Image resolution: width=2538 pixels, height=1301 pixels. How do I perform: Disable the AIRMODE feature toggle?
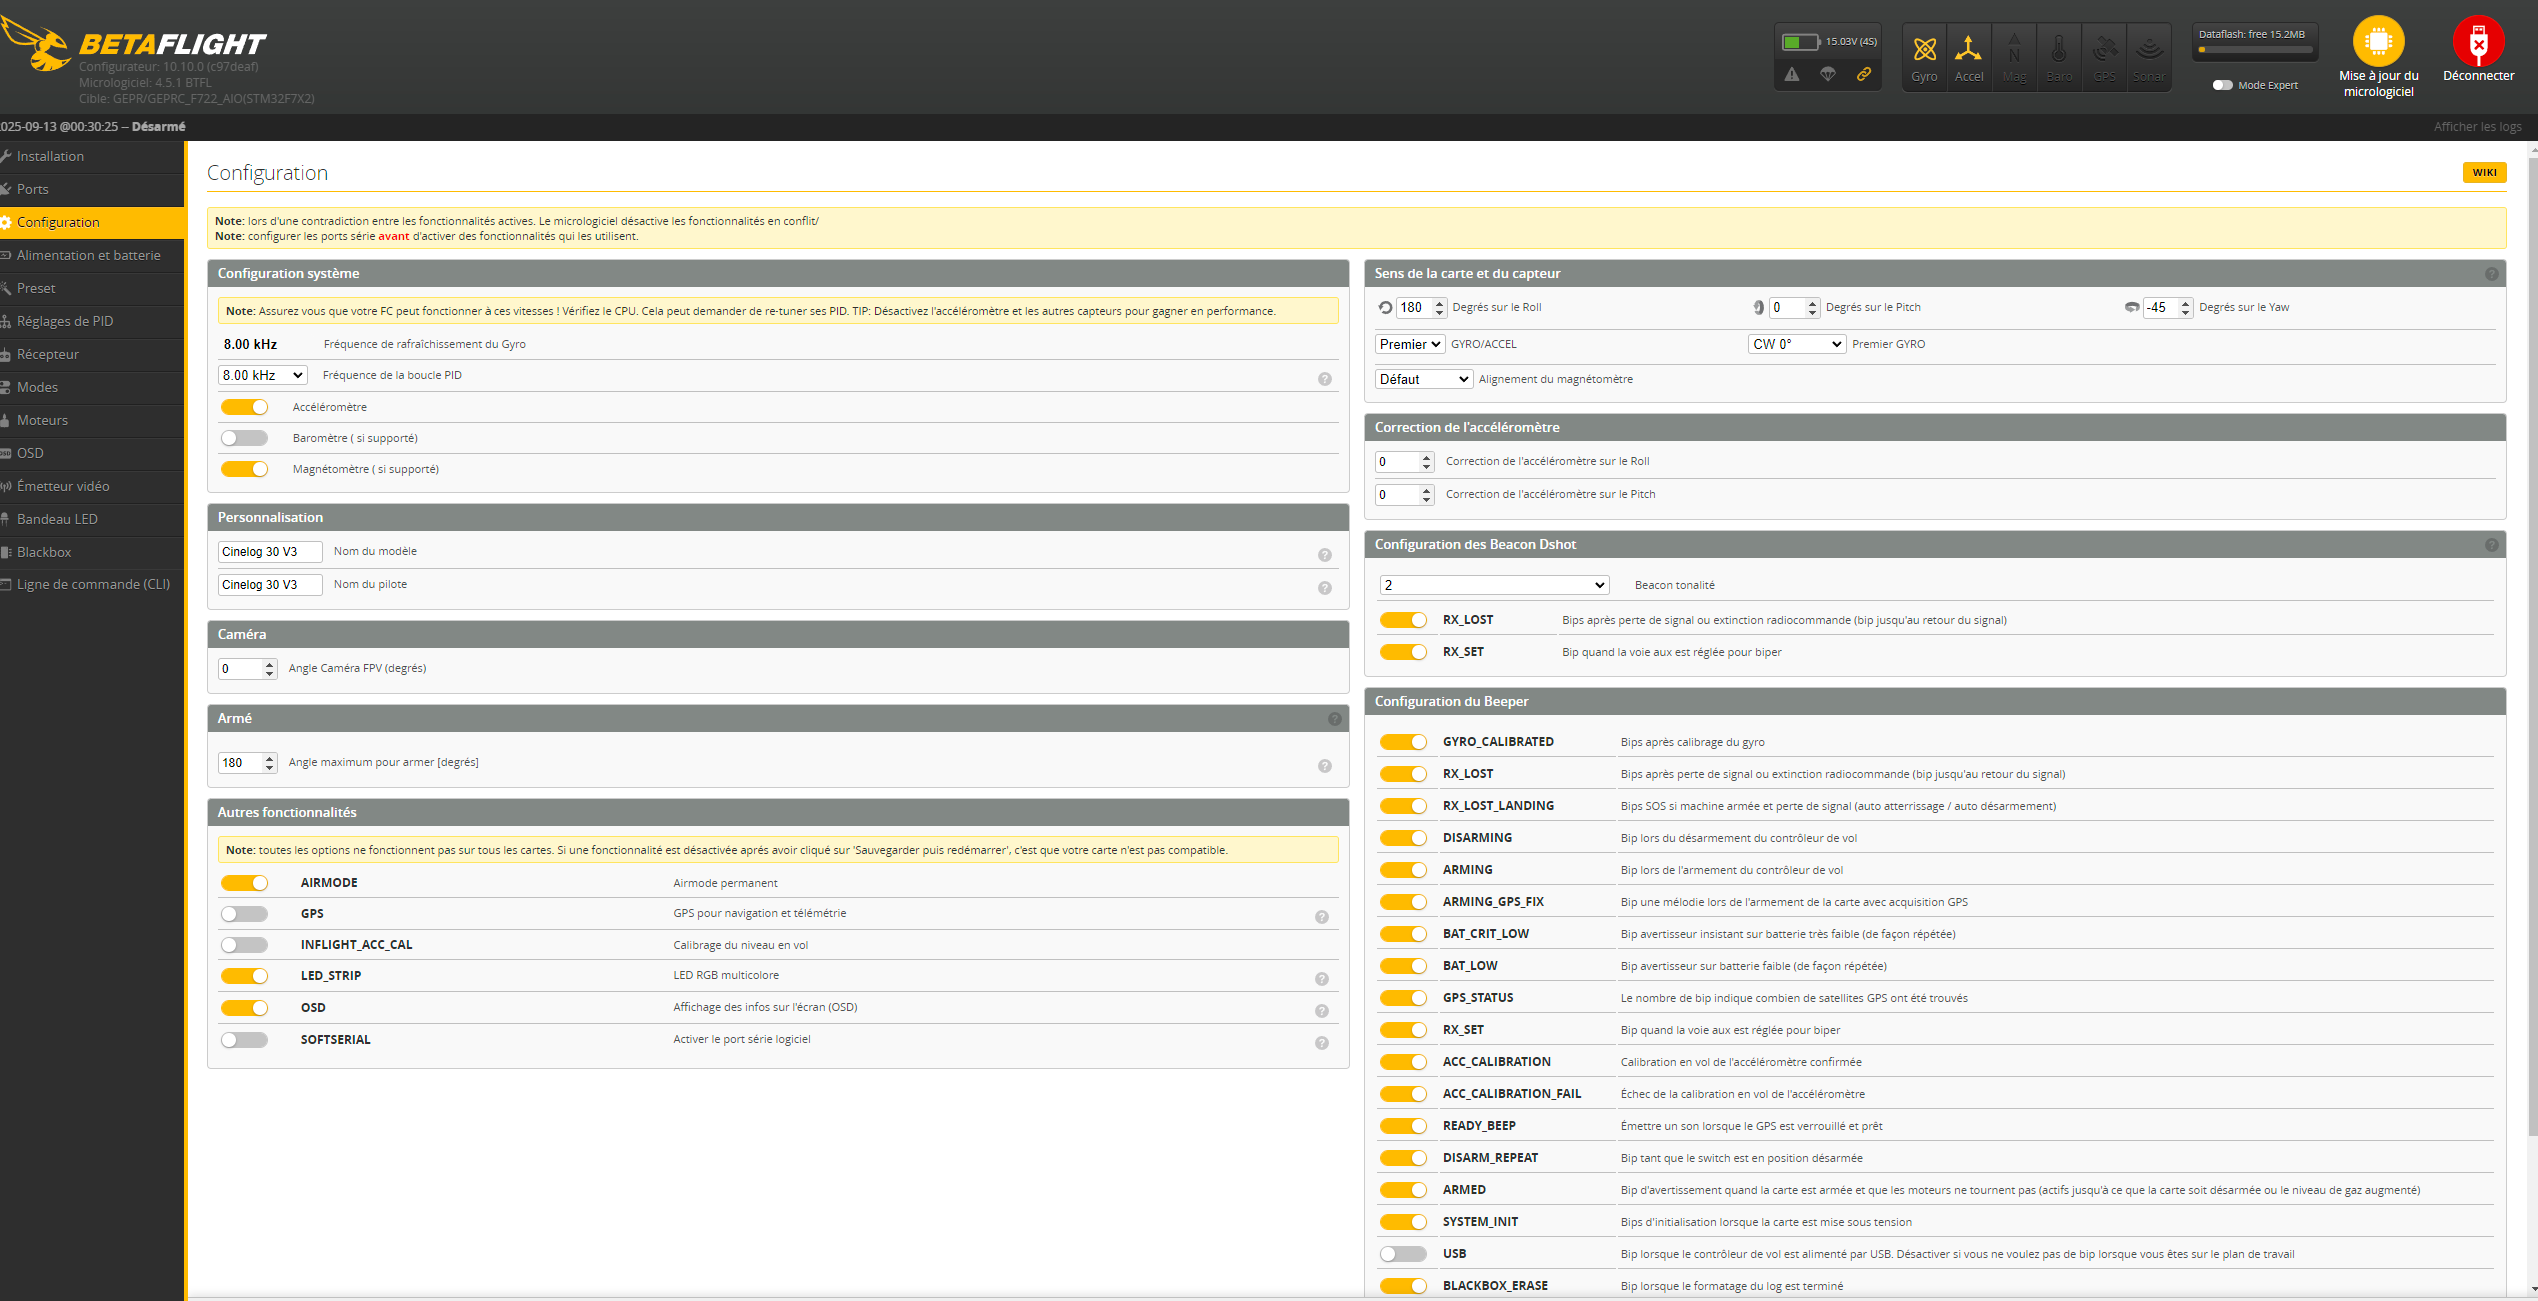tap(244, 883)
